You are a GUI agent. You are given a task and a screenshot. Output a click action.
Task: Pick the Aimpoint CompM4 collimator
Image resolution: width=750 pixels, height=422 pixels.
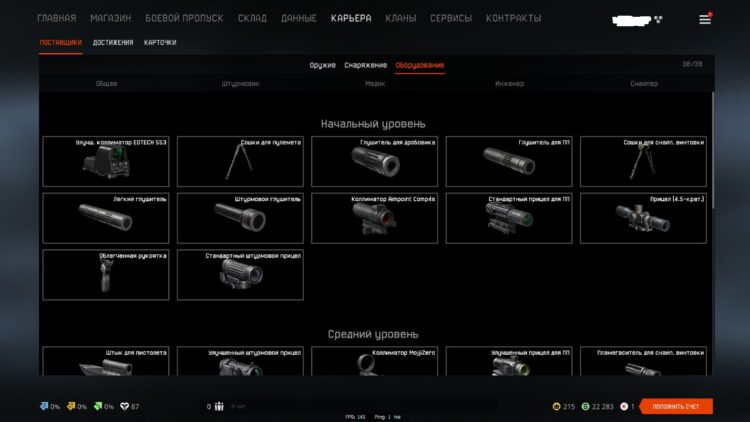tap(375, 218)
